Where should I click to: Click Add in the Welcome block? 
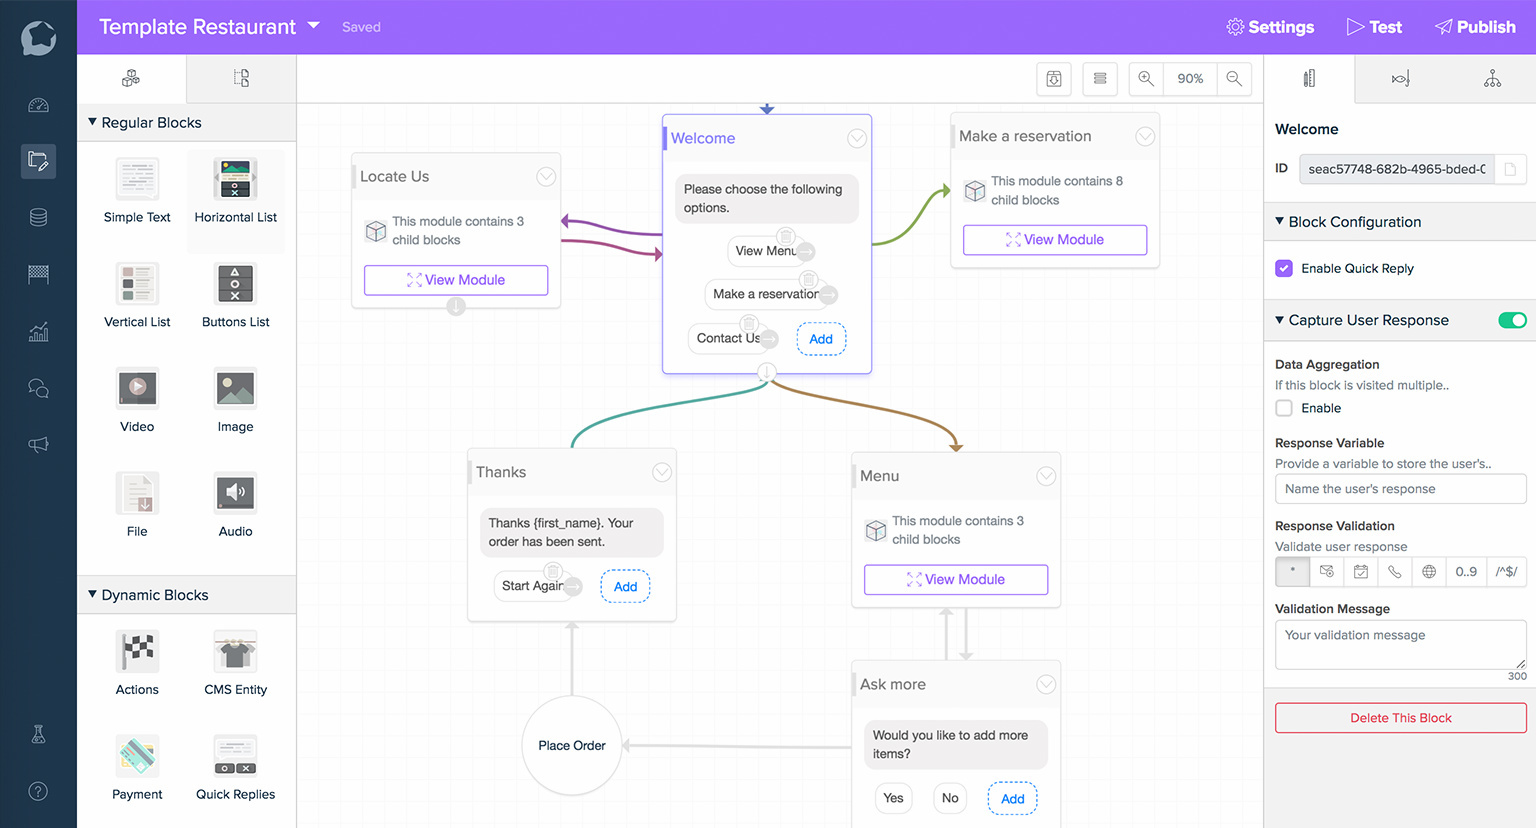[x=821, y=339]
